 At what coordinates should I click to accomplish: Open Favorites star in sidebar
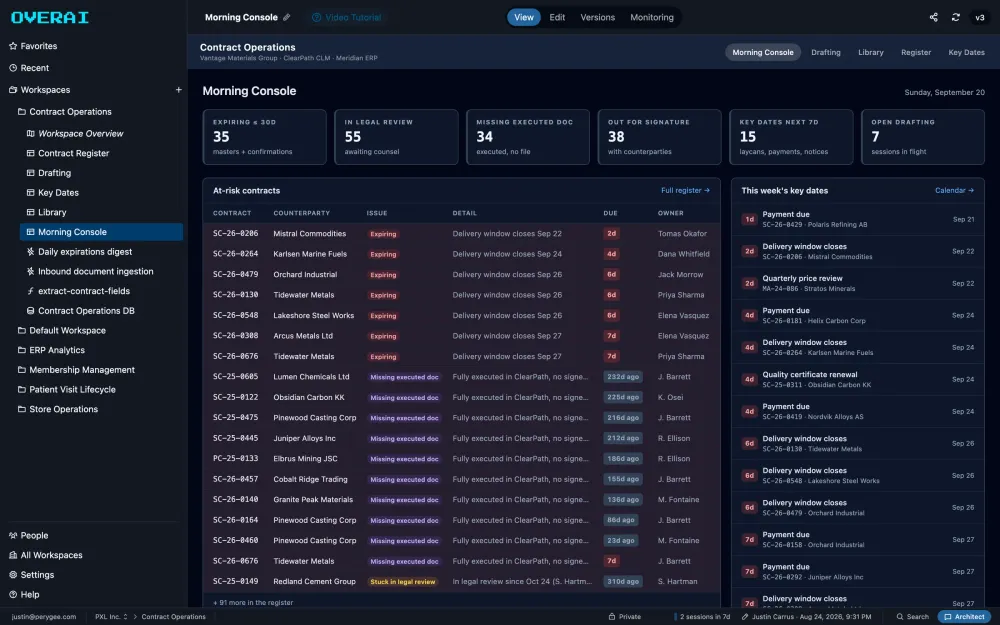pos(33,46)
